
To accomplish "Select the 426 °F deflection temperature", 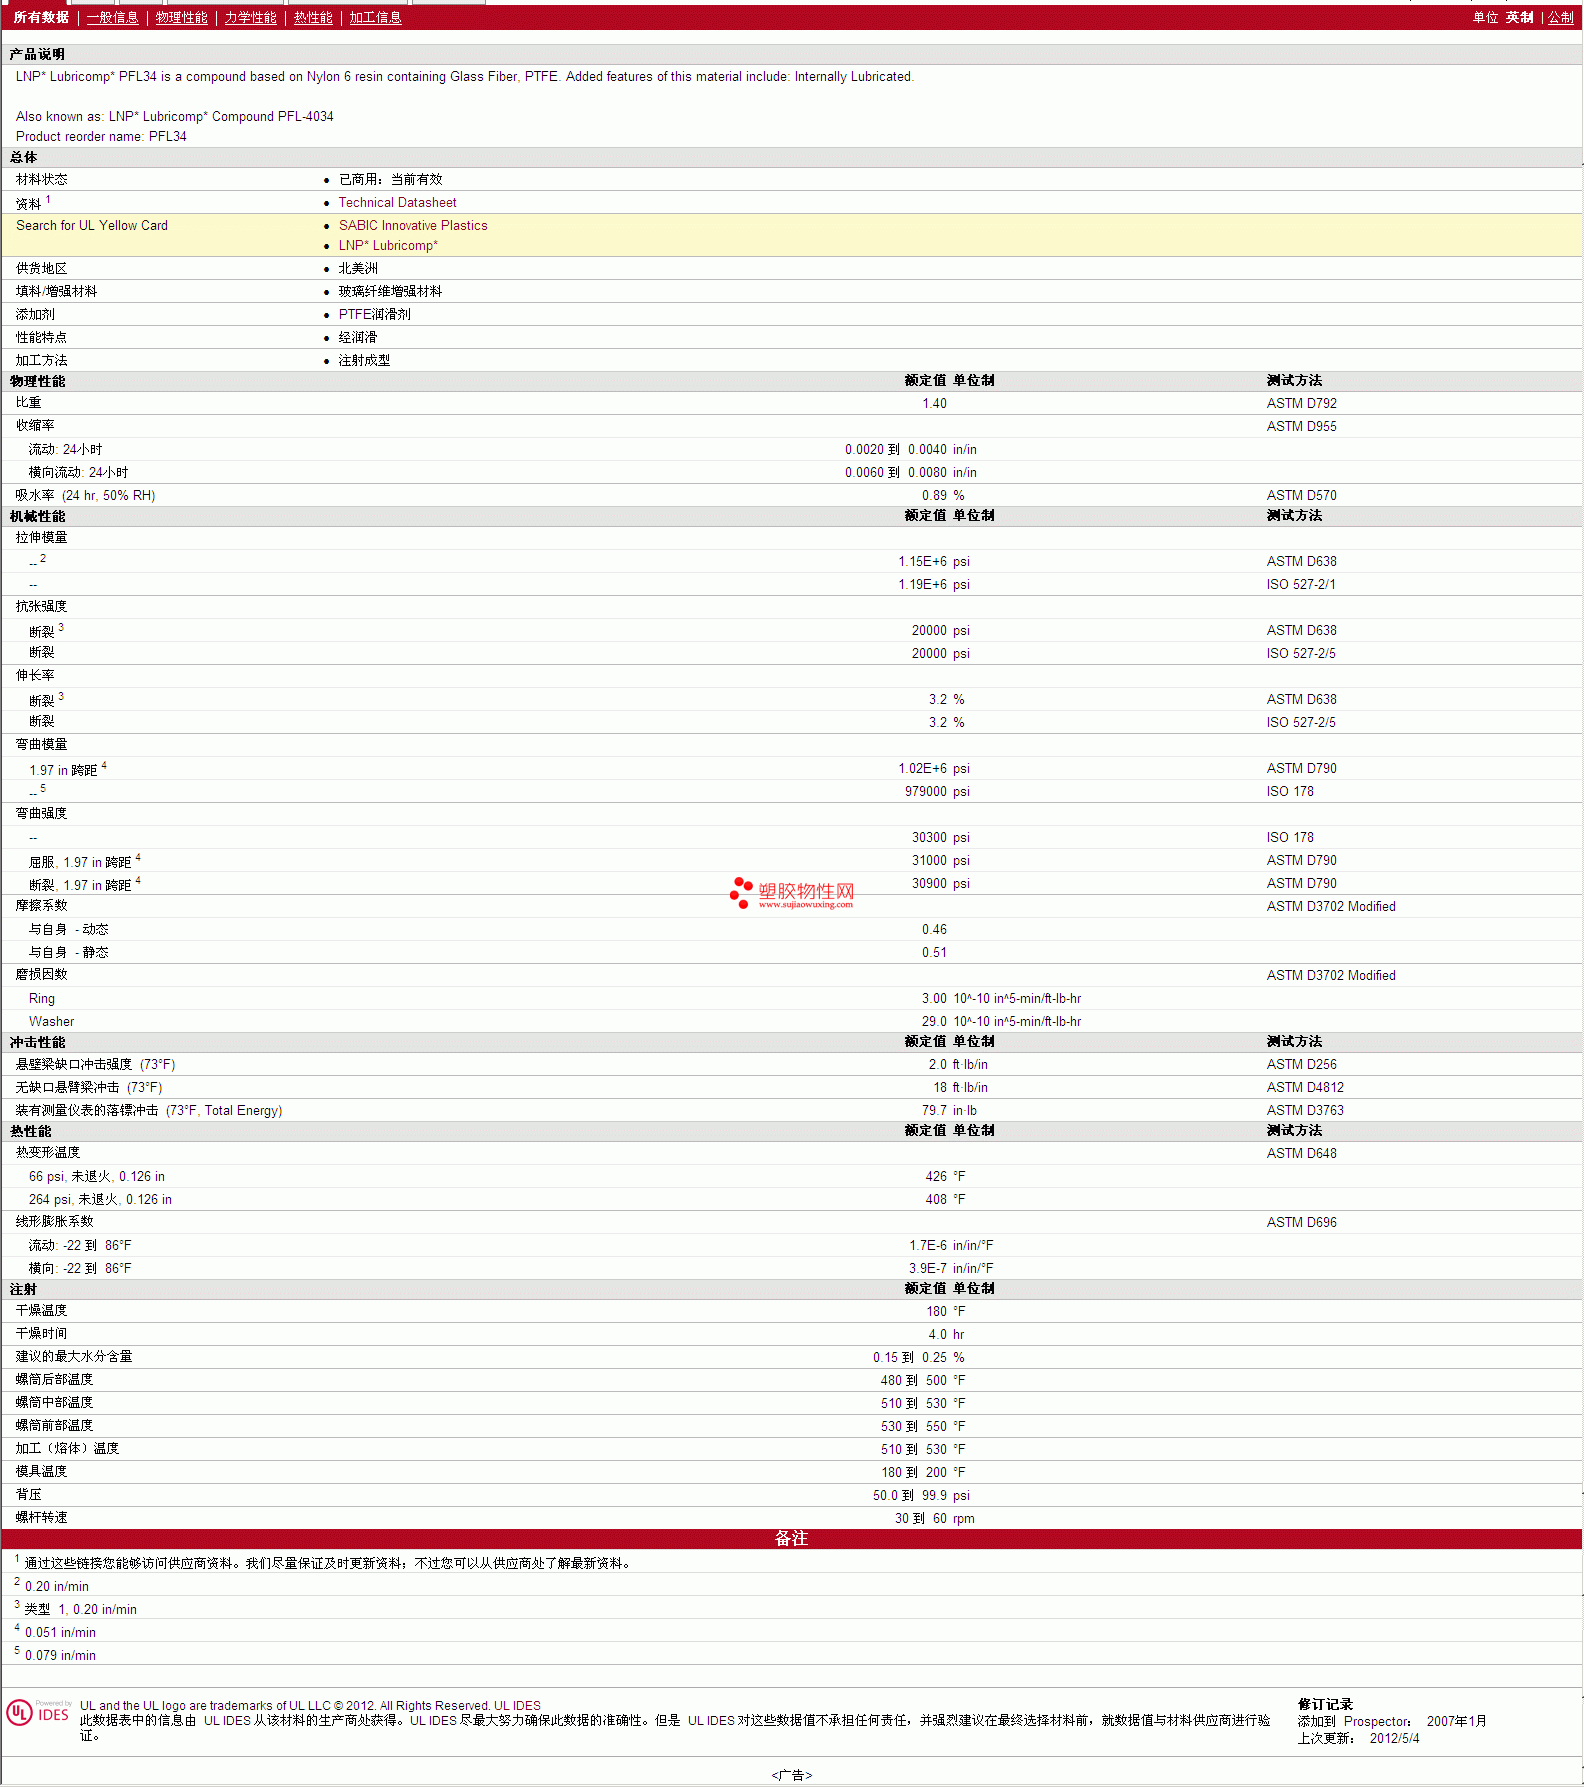I will click(945, 1176).
